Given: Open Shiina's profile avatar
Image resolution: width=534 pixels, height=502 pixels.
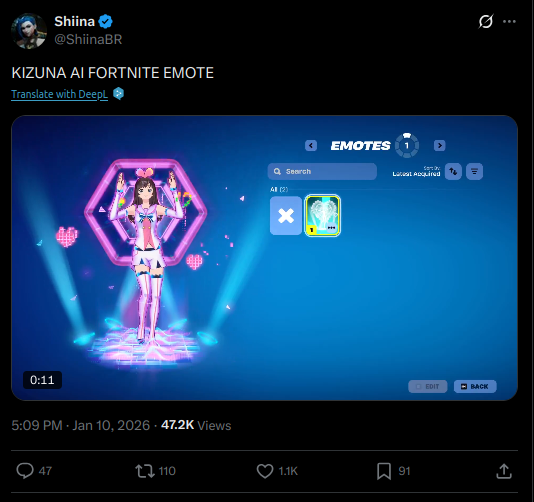Looking at the screenshot, I should pos(29,31).
